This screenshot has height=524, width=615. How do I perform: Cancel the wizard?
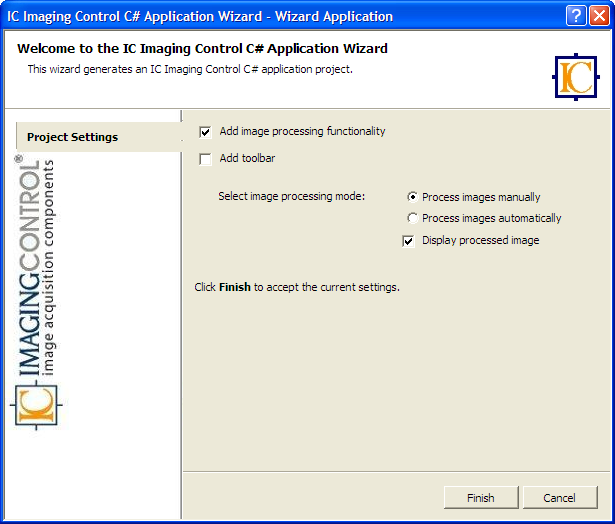(x=560, y=498)
